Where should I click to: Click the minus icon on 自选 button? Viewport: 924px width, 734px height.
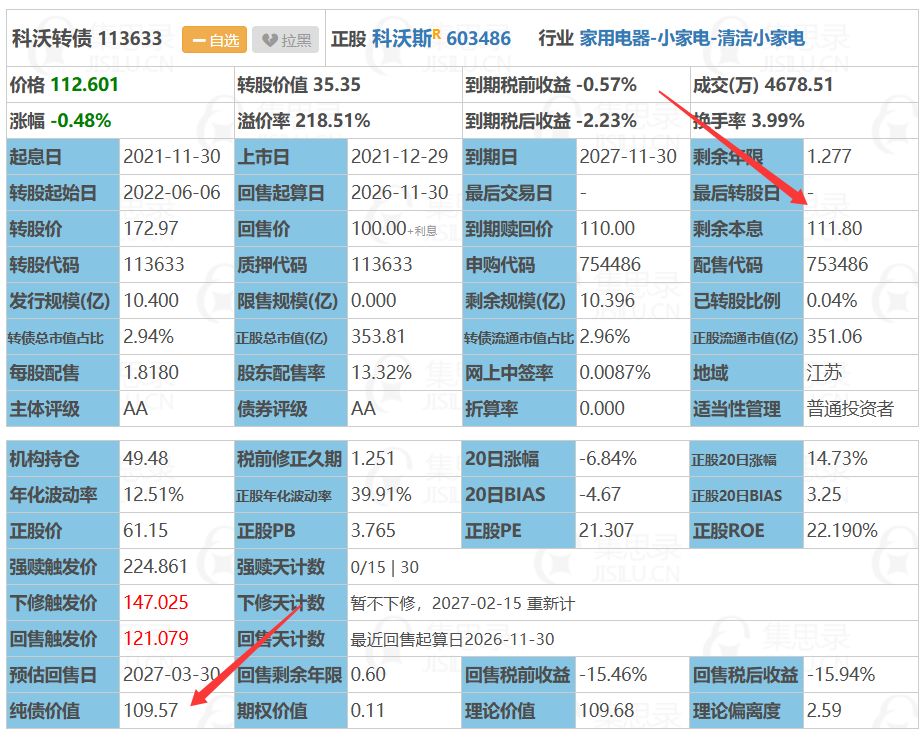199,41
